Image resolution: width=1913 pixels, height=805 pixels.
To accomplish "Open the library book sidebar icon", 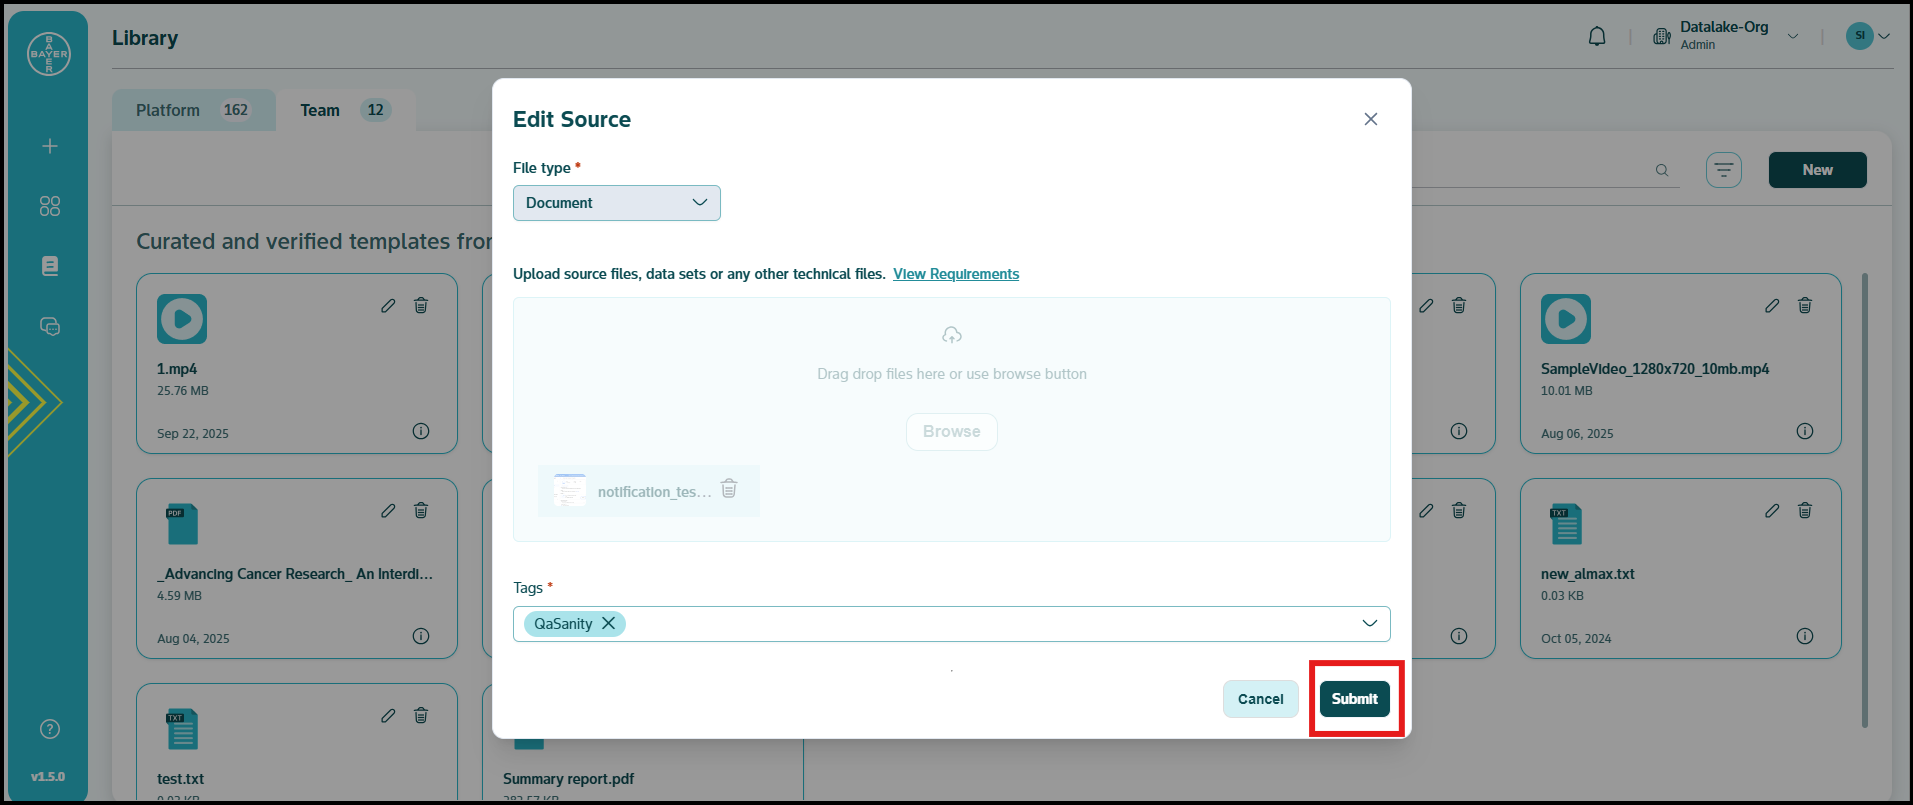I will pyautogui.click(x=49, y=266).
